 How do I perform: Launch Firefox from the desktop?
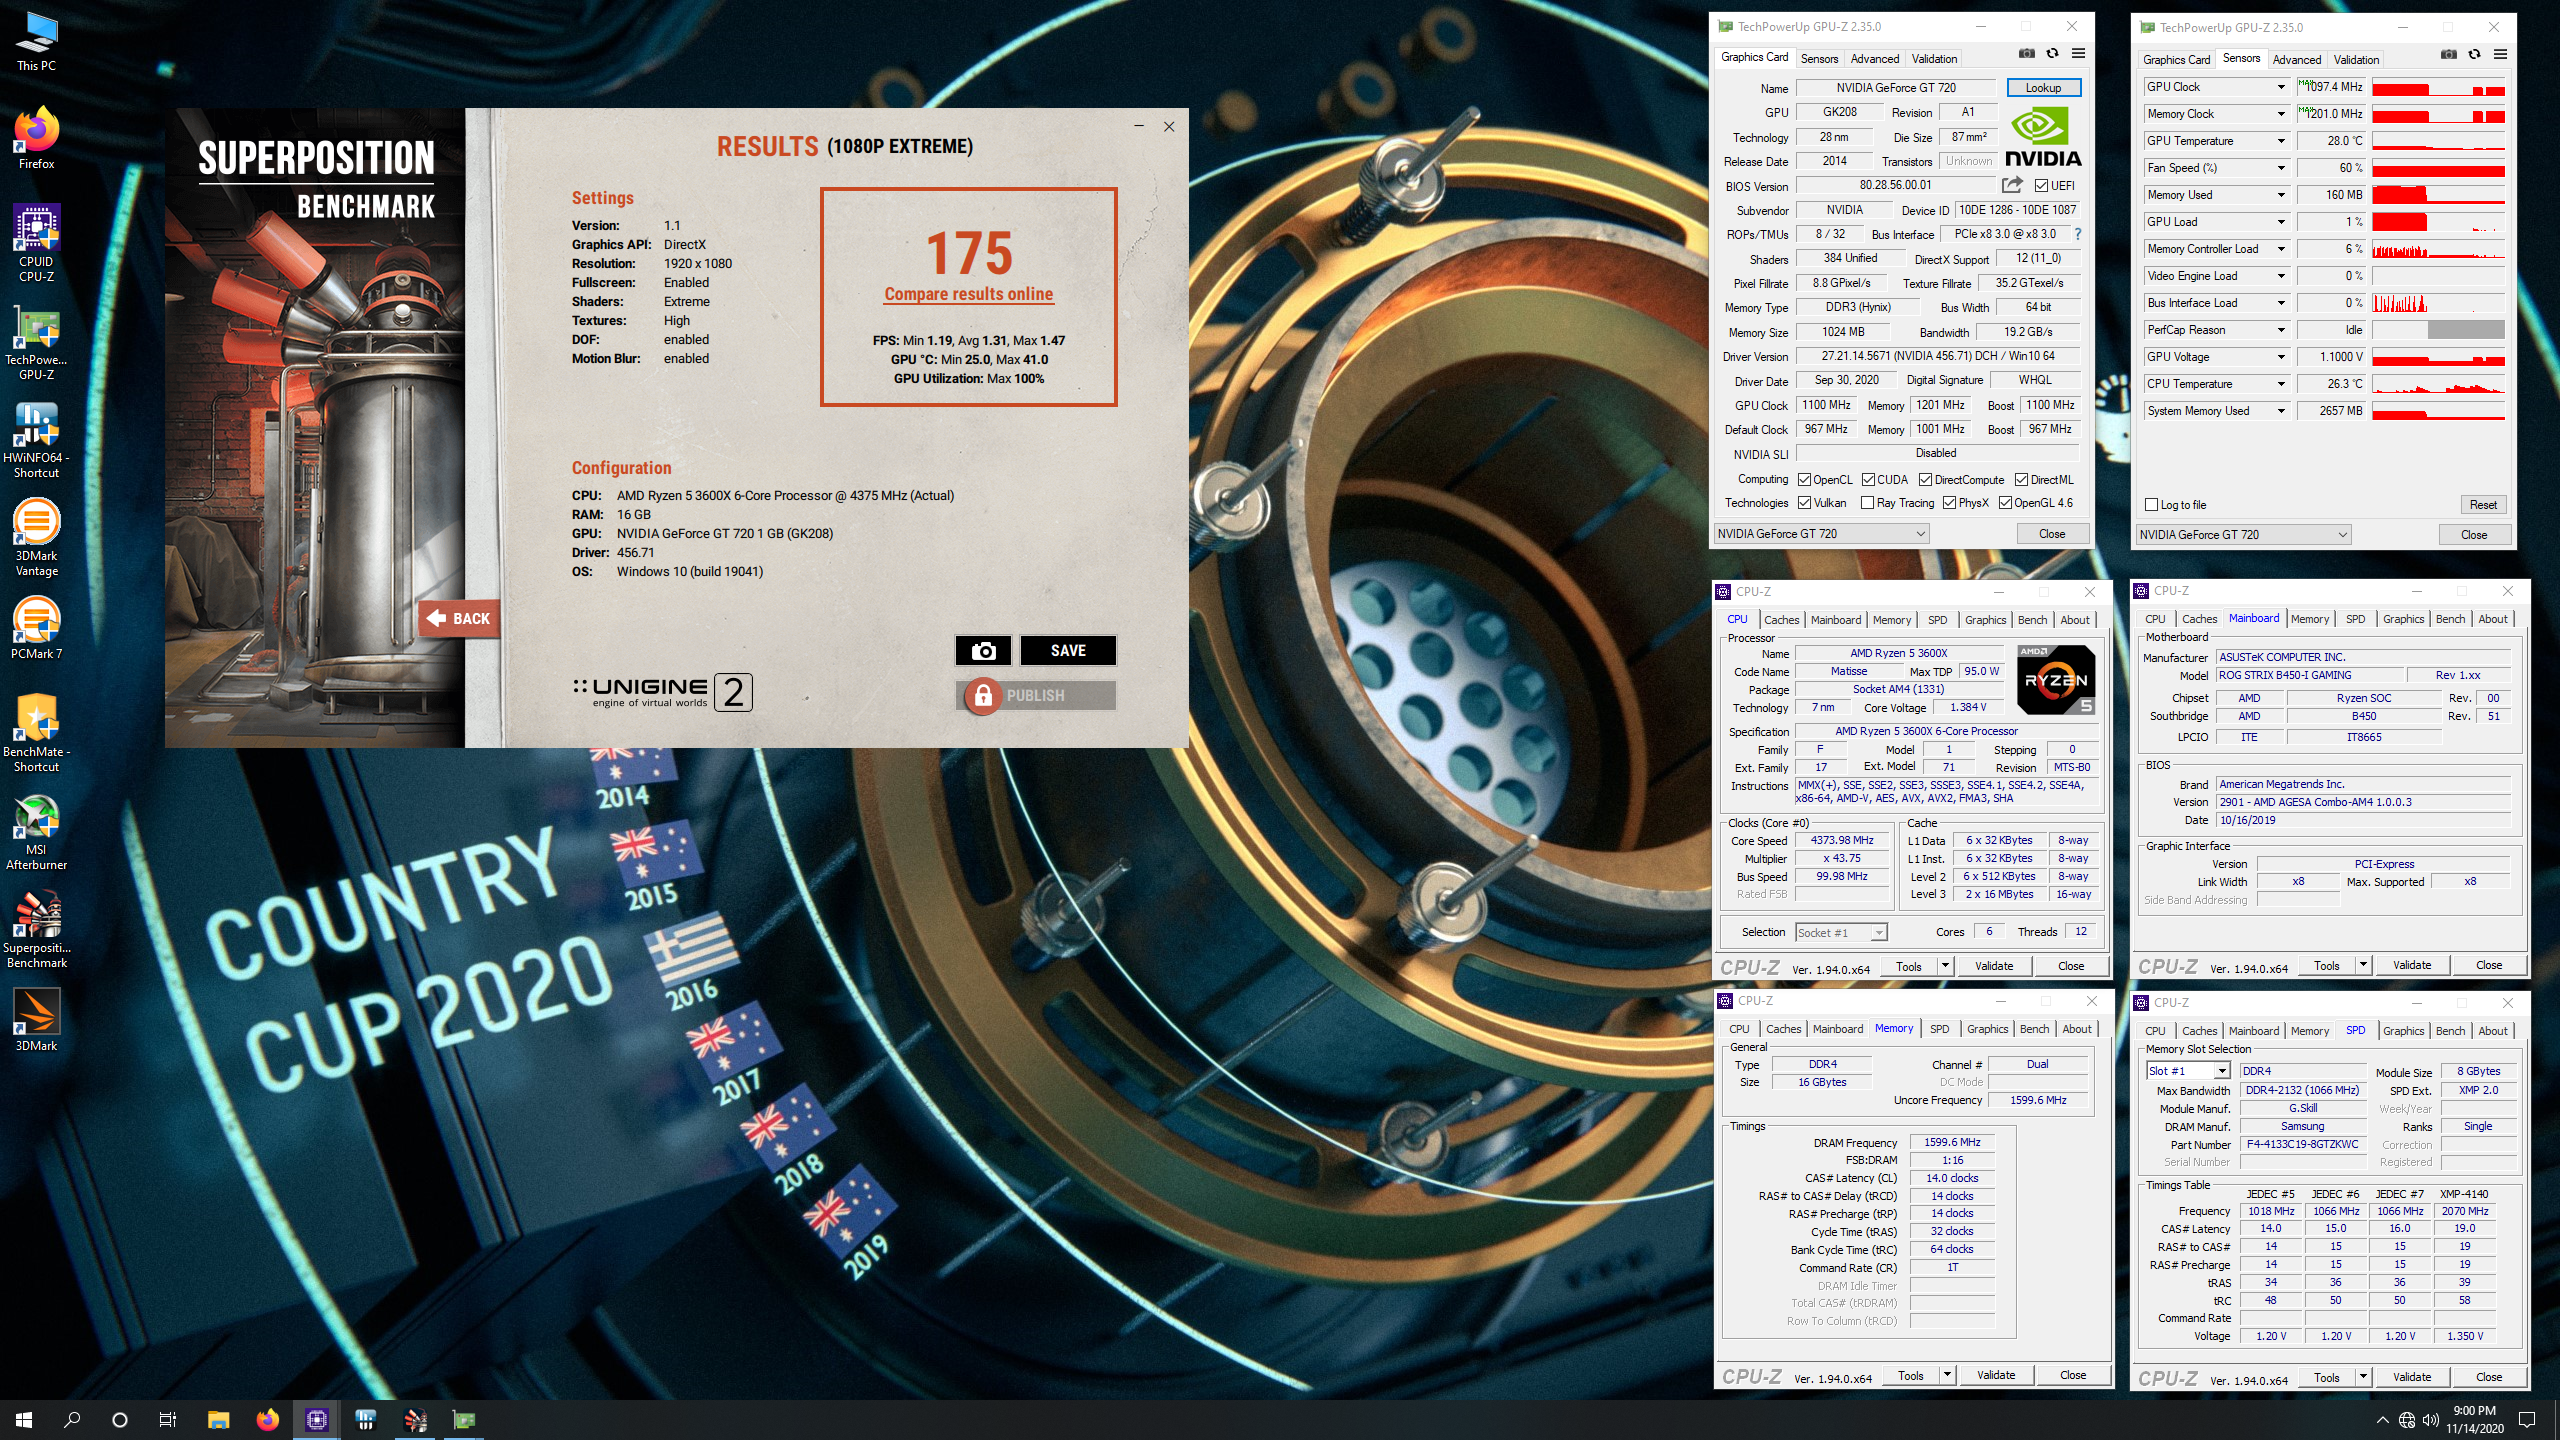tap(37, 138)
